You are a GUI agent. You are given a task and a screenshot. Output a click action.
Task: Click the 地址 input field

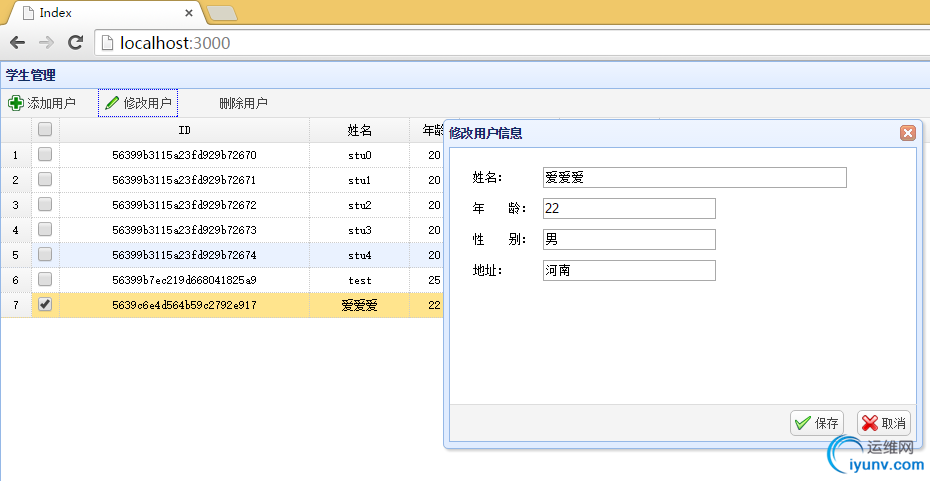coord(629,270)
